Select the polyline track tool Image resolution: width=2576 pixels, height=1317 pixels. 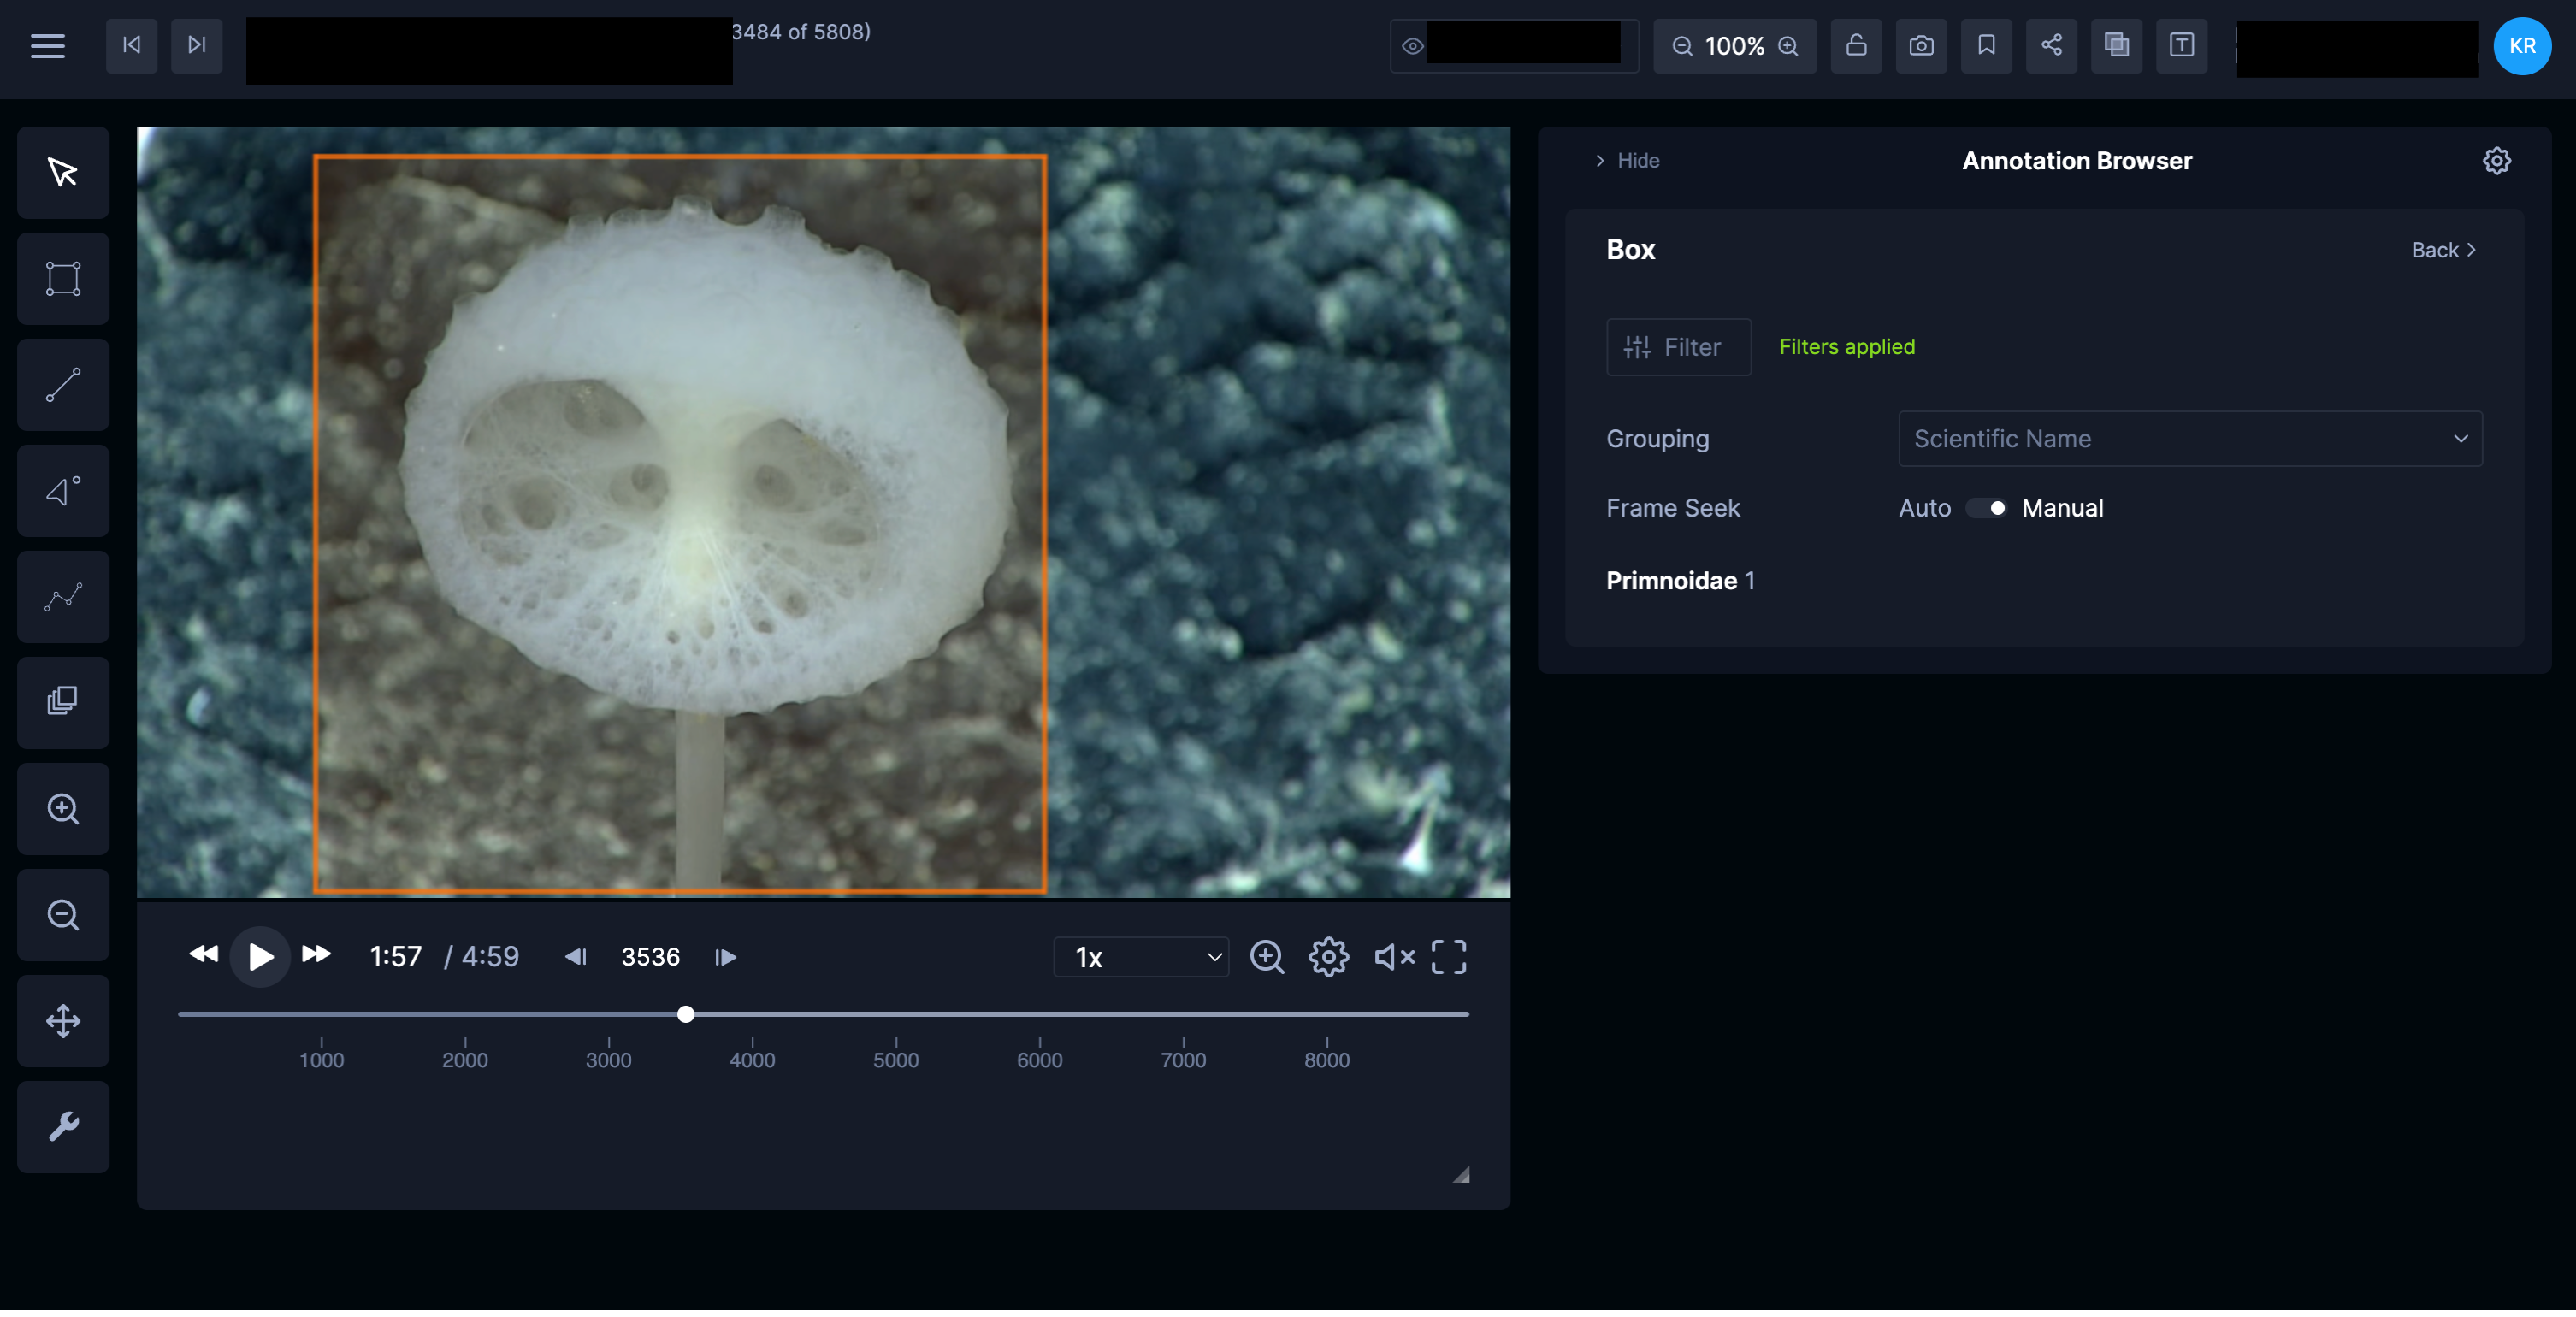click(63, 597)
